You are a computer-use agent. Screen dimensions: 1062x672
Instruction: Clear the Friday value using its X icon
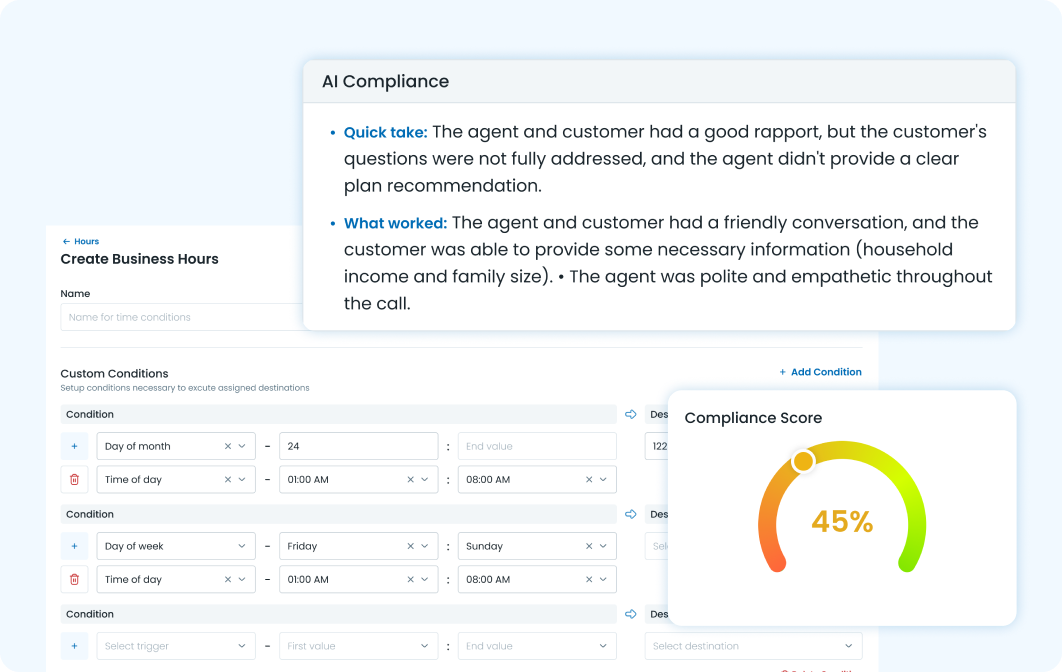pos(410,546)
